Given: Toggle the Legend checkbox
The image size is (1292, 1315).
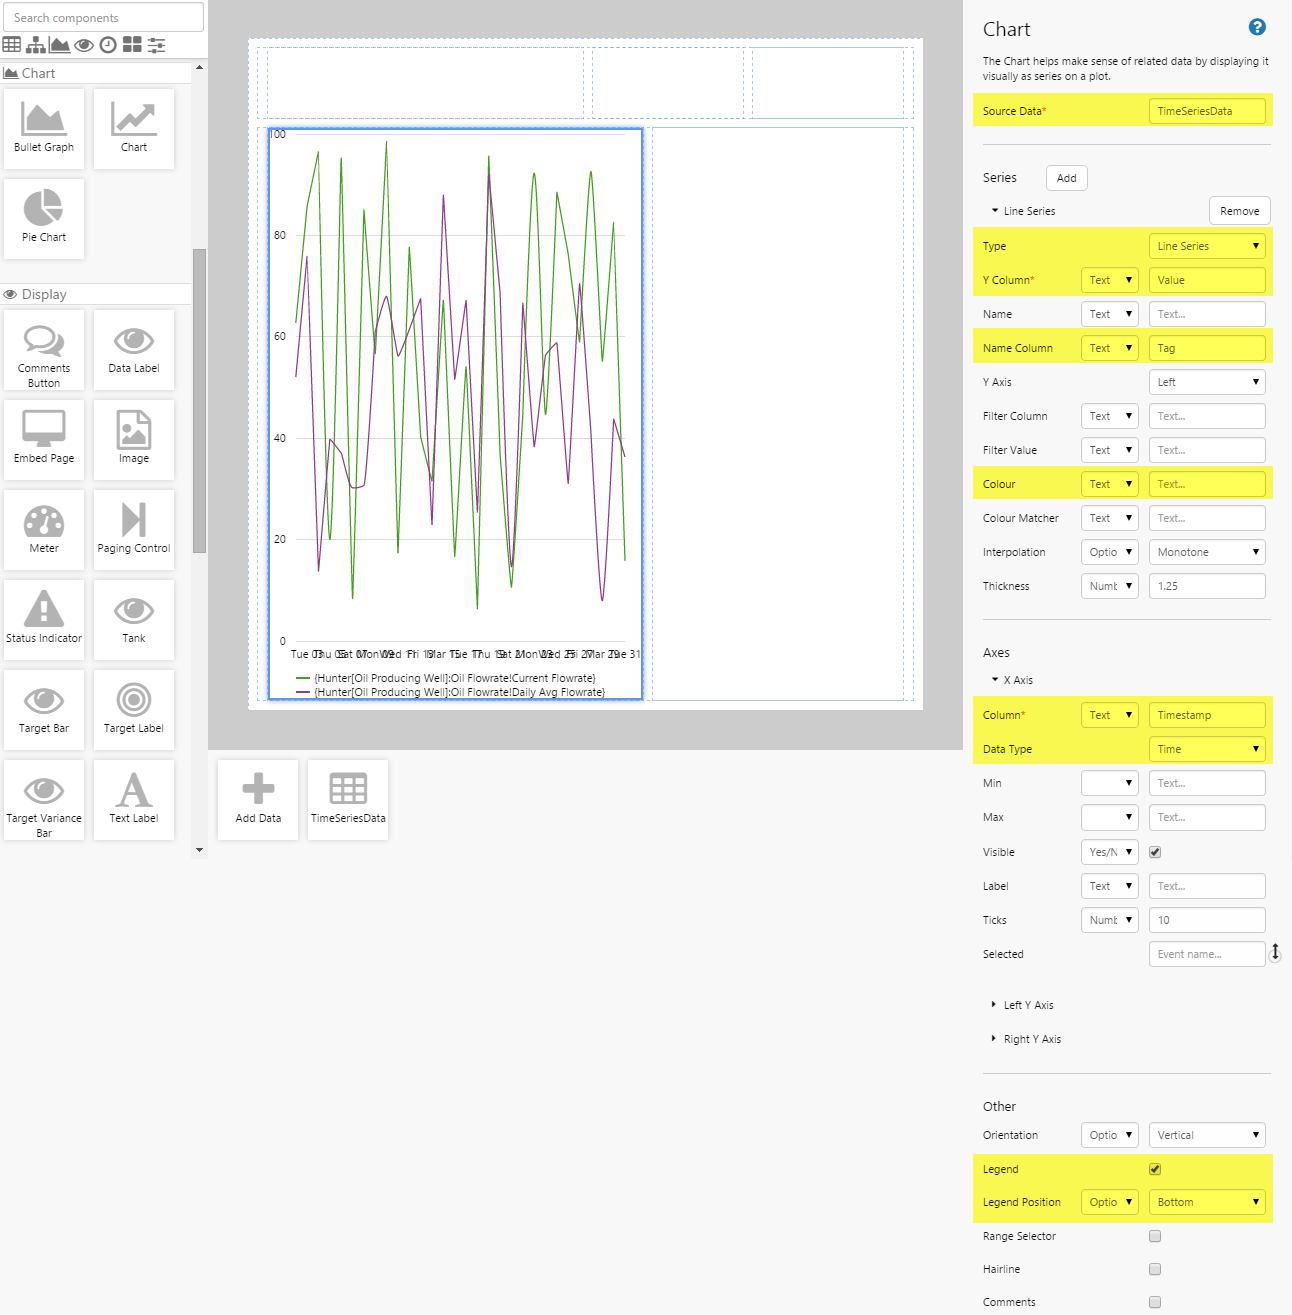Looking at the screenshot, I should [x=1155, y=1169].
